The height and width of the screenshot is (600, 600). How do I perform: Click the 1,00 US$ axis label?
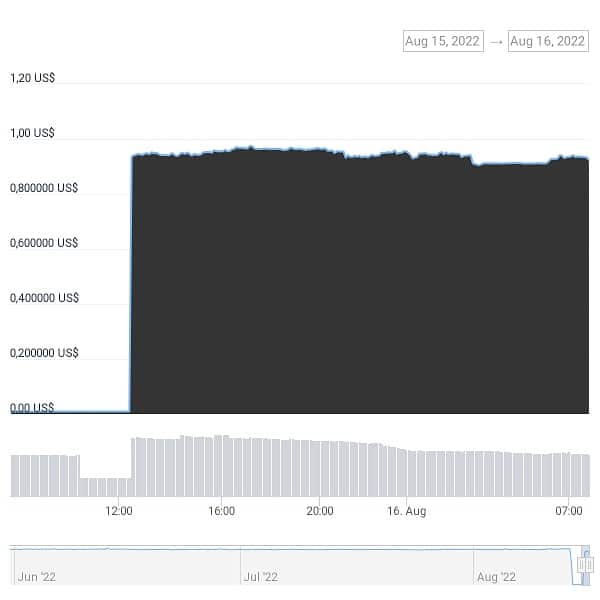tap(33, 133)
